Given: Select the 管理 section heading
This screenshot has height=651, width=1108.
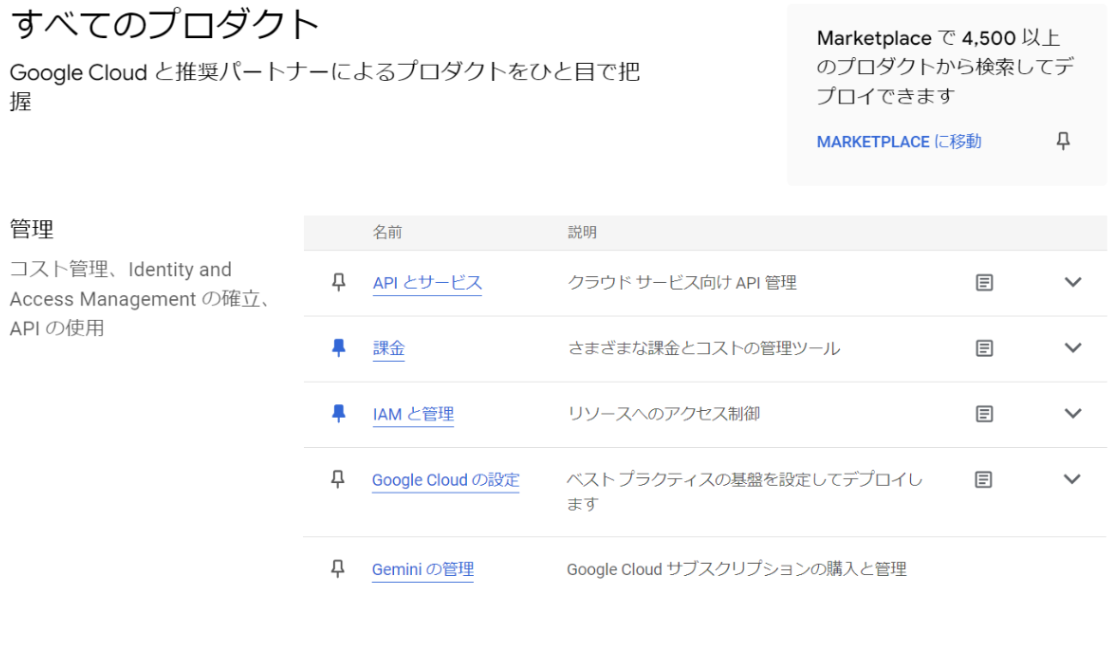Looking at the screenshot, I should (x=32, y=229).
